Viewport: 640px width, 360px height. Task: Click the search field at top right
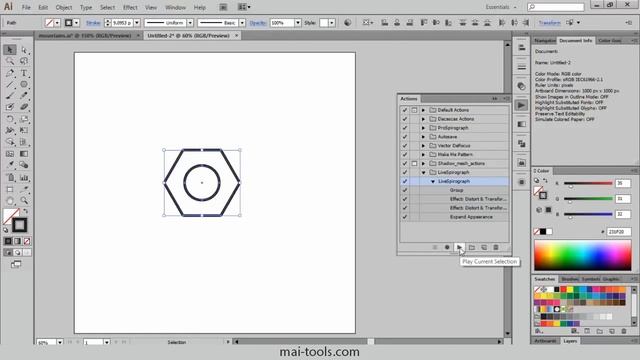click(556, 7)
